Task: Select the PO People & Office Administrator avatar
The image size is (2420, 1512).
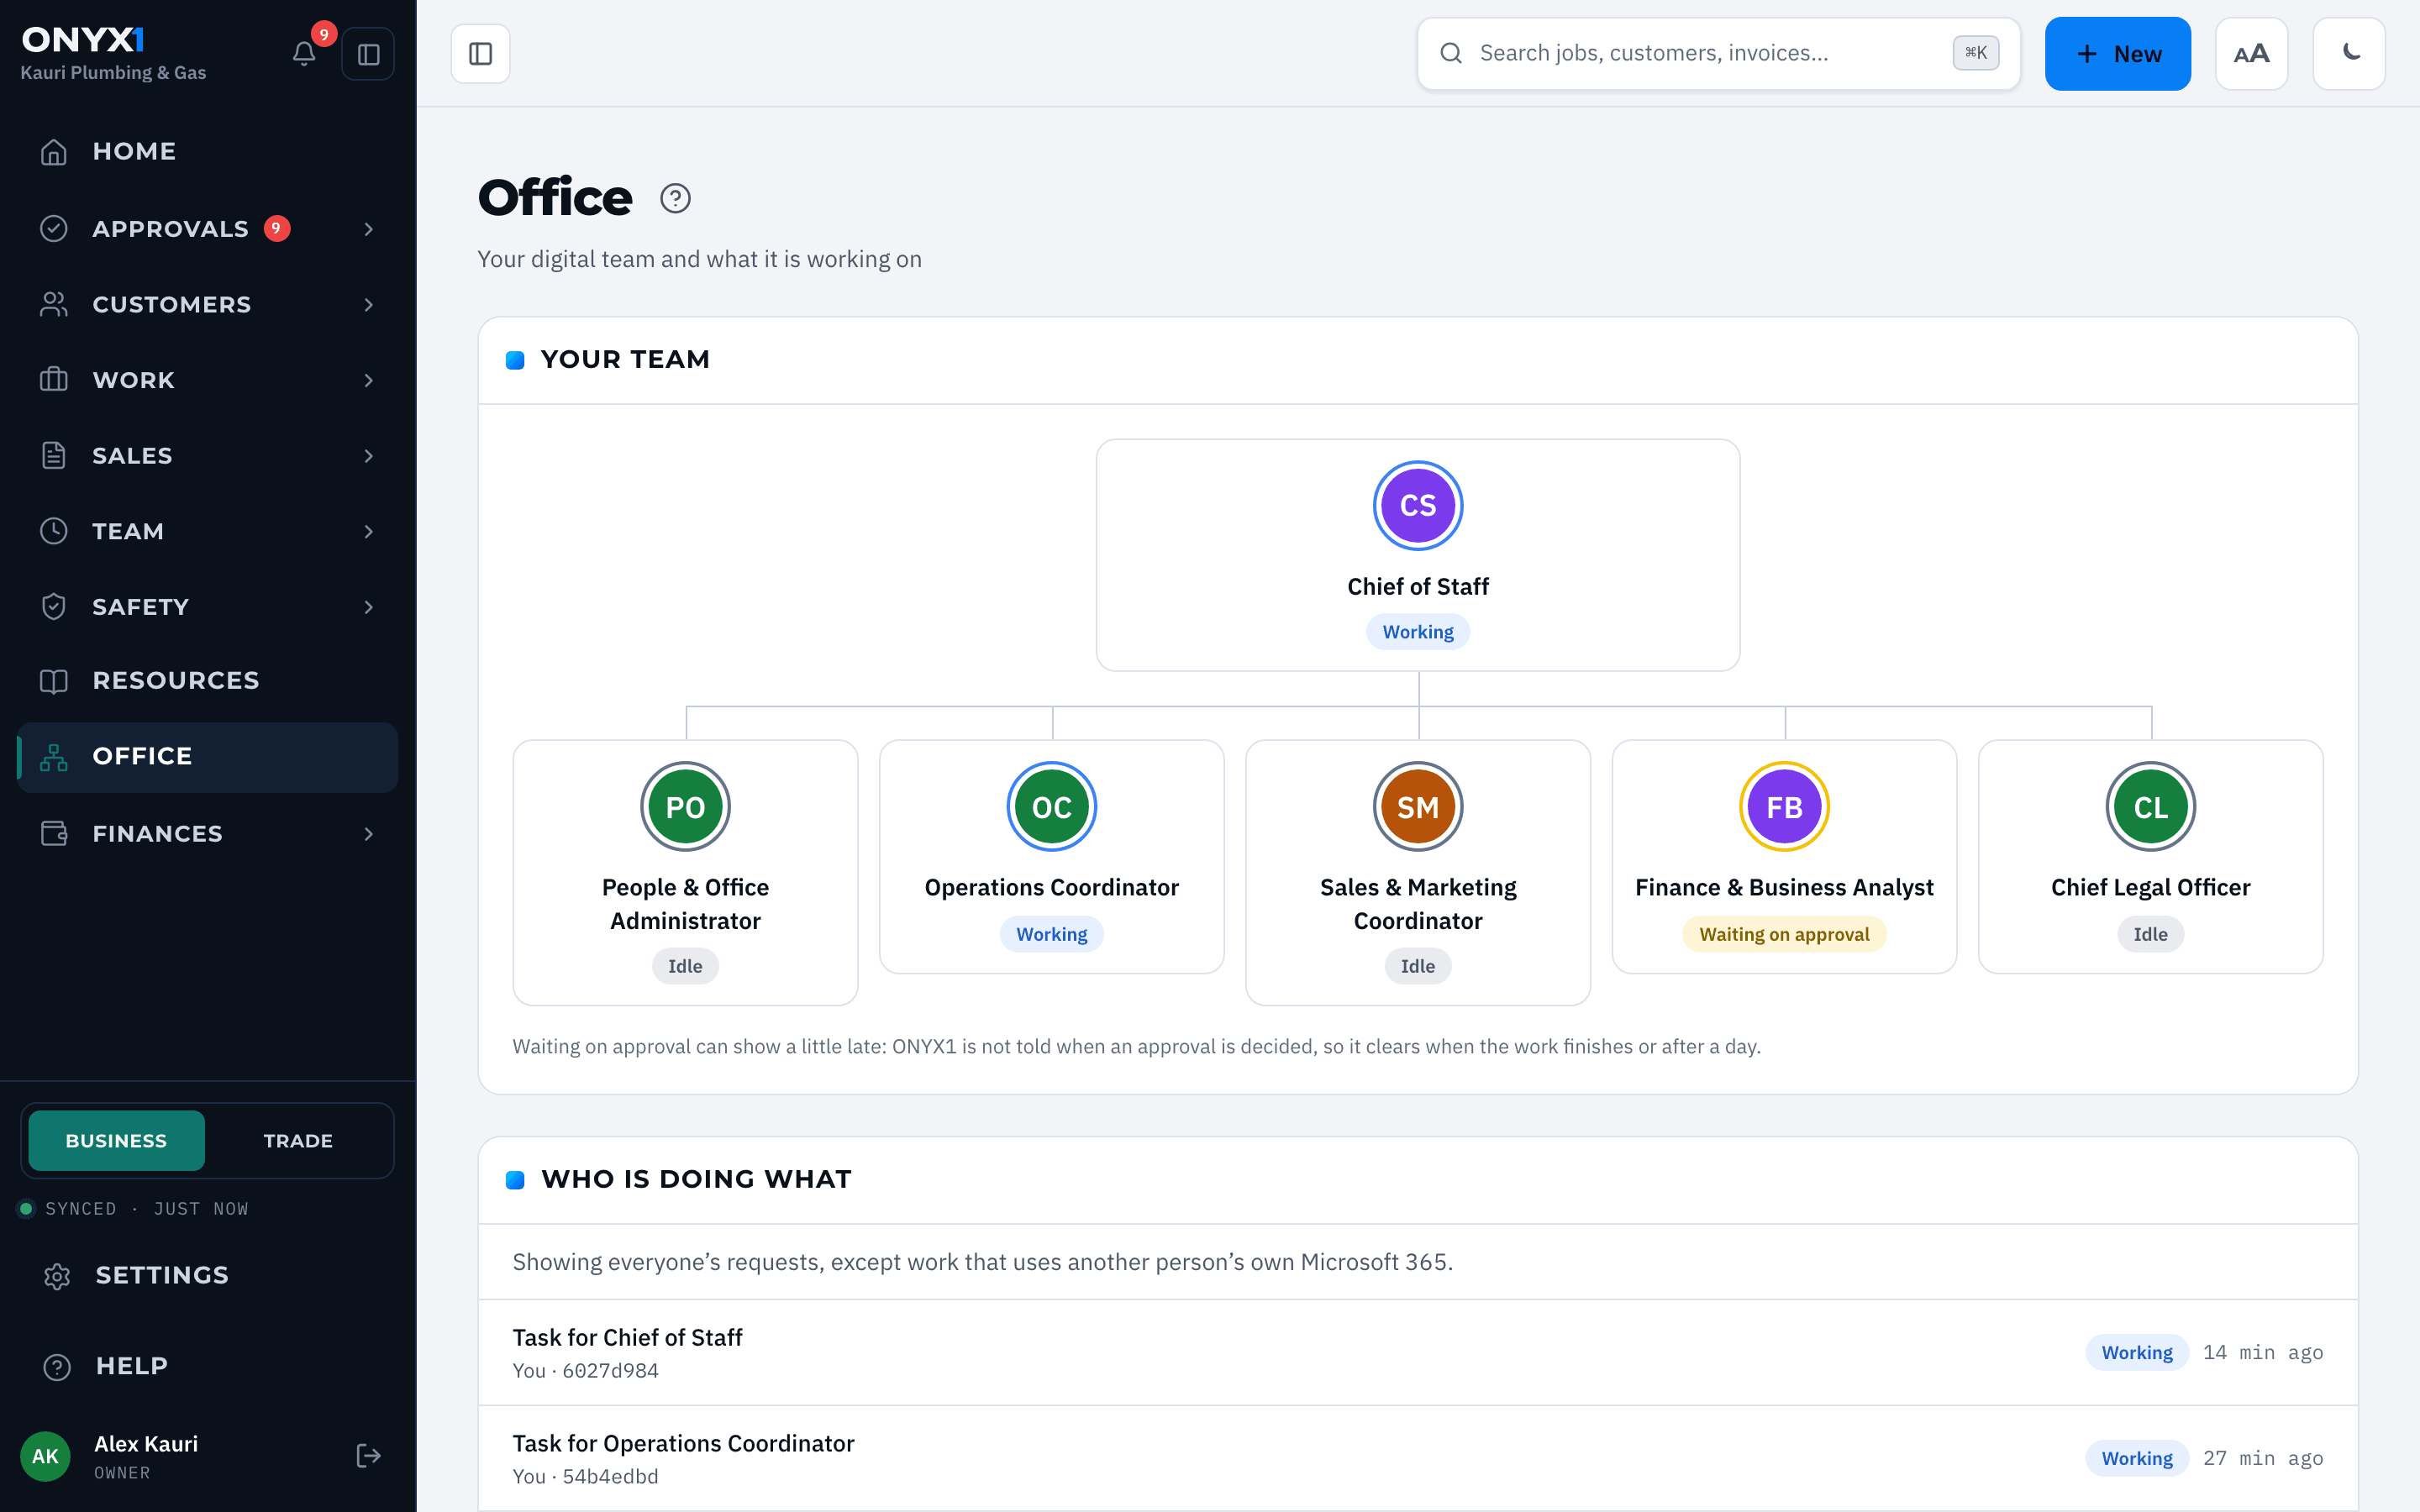Action: [685, 807]
